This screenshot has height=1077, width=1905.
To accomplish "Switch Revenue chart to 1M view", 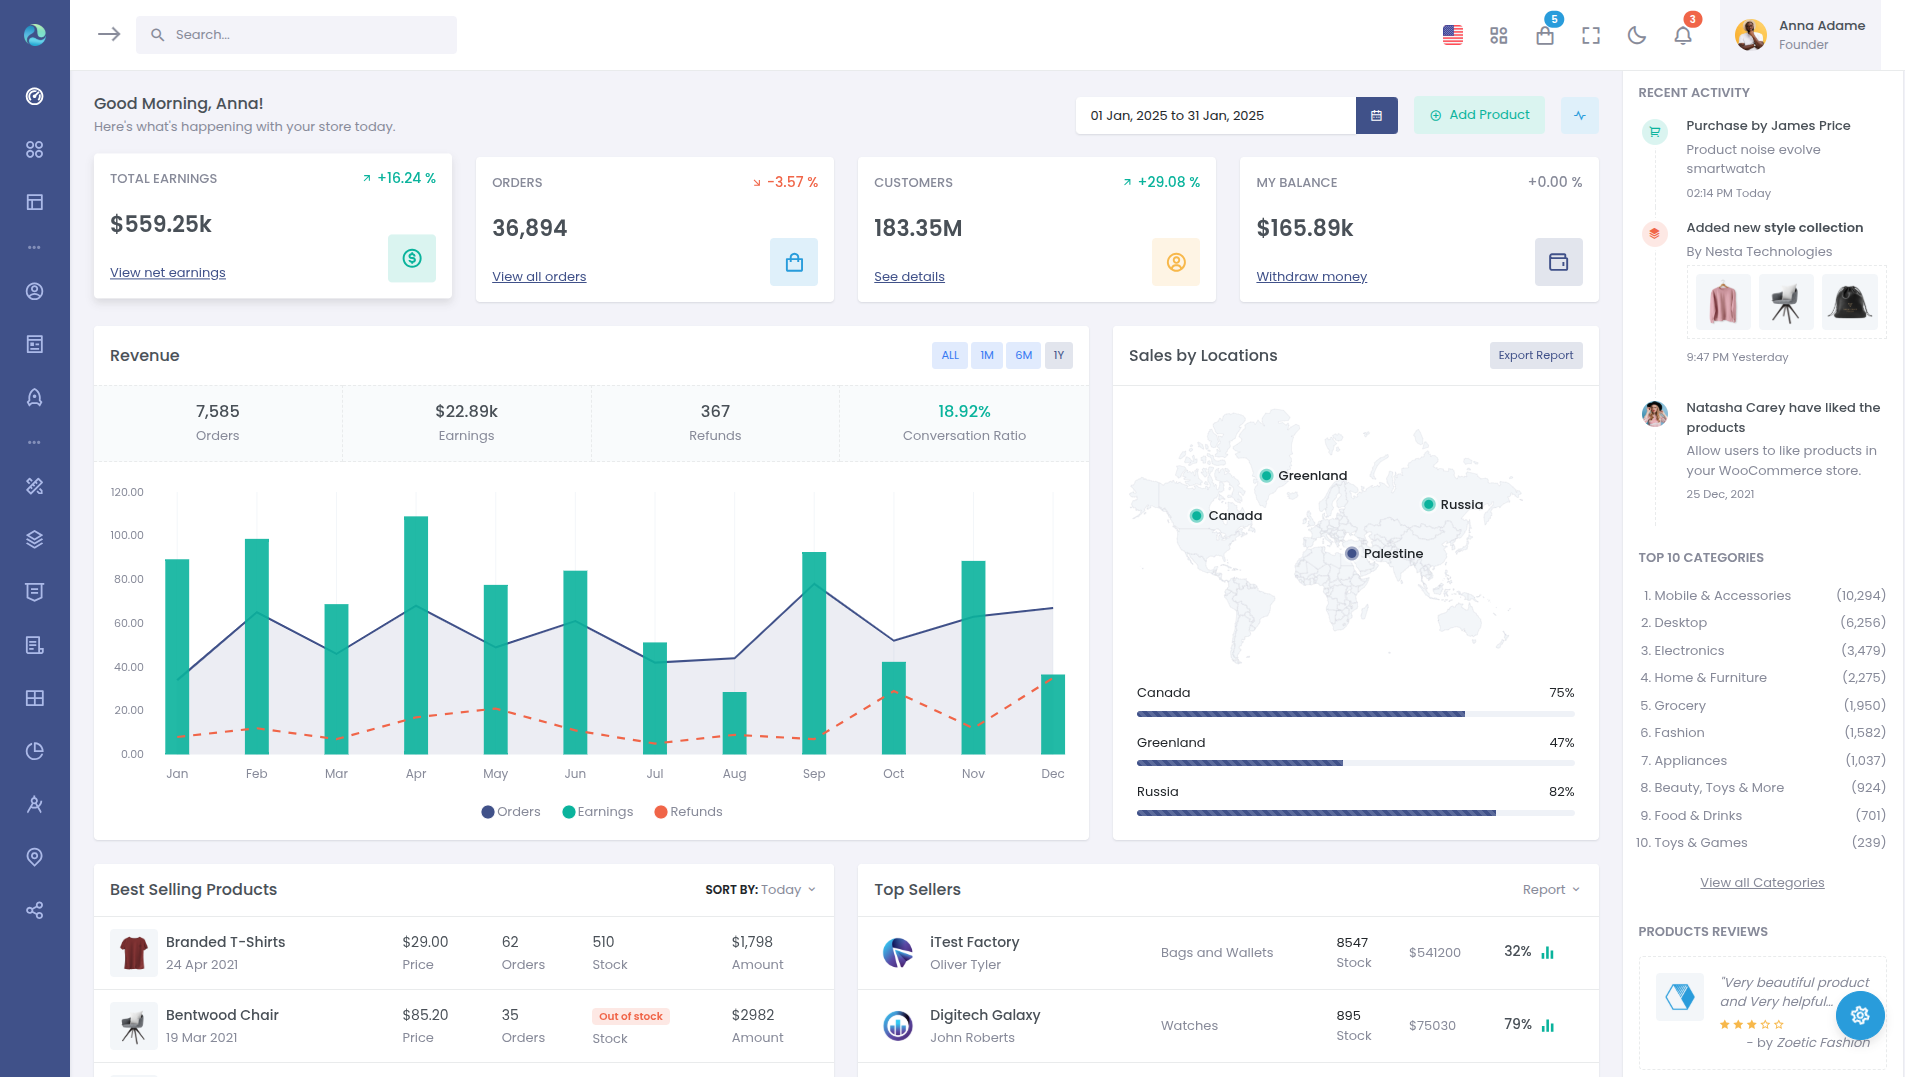I will [986, 355].
